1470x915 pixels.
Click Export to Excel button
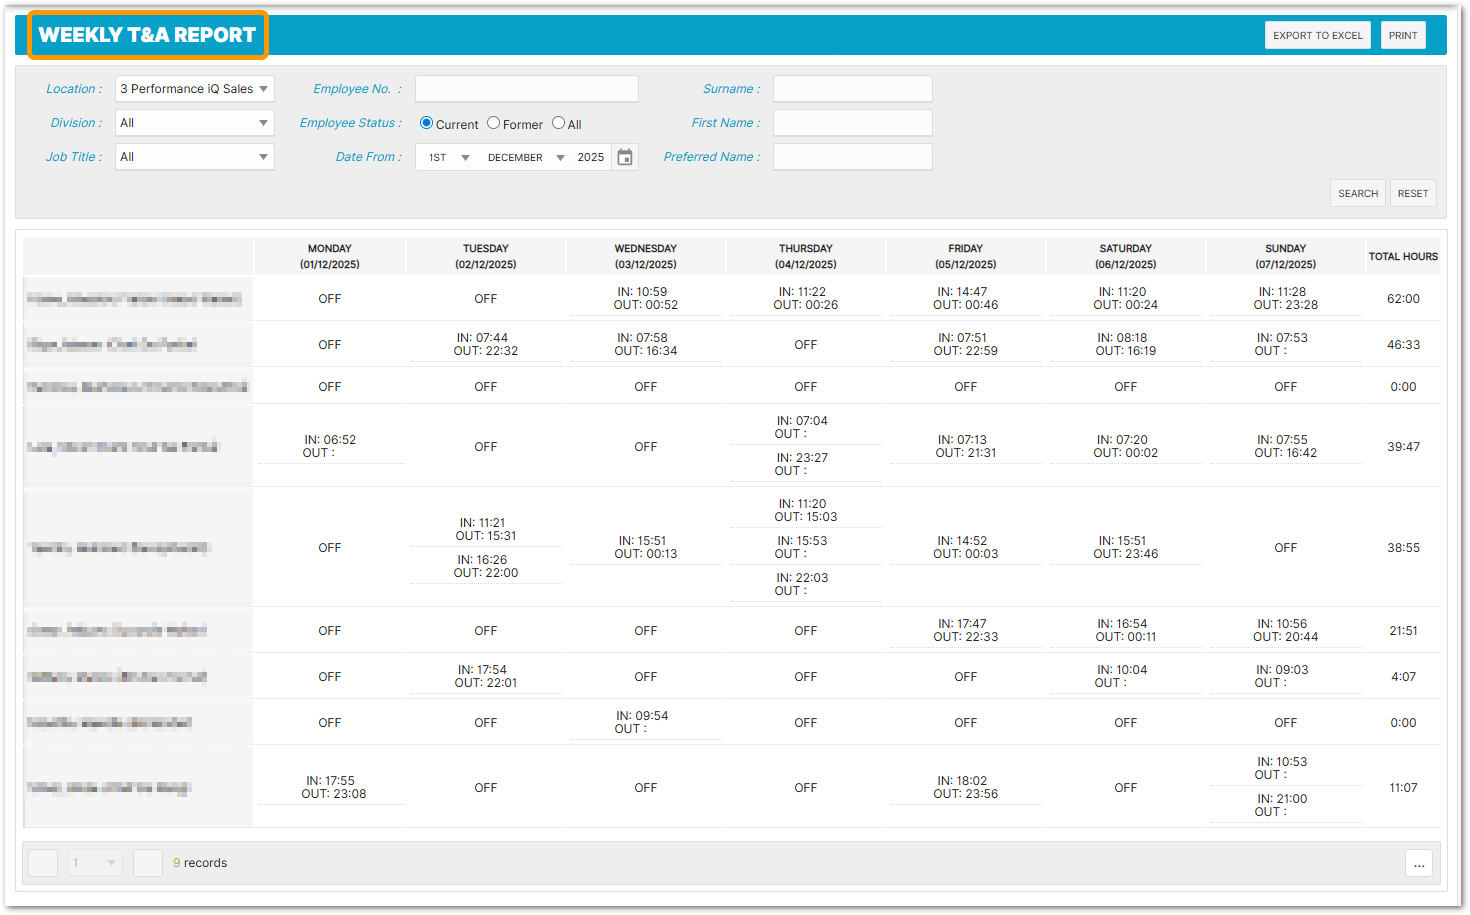pyautogui.click(x=1317, y=35)
